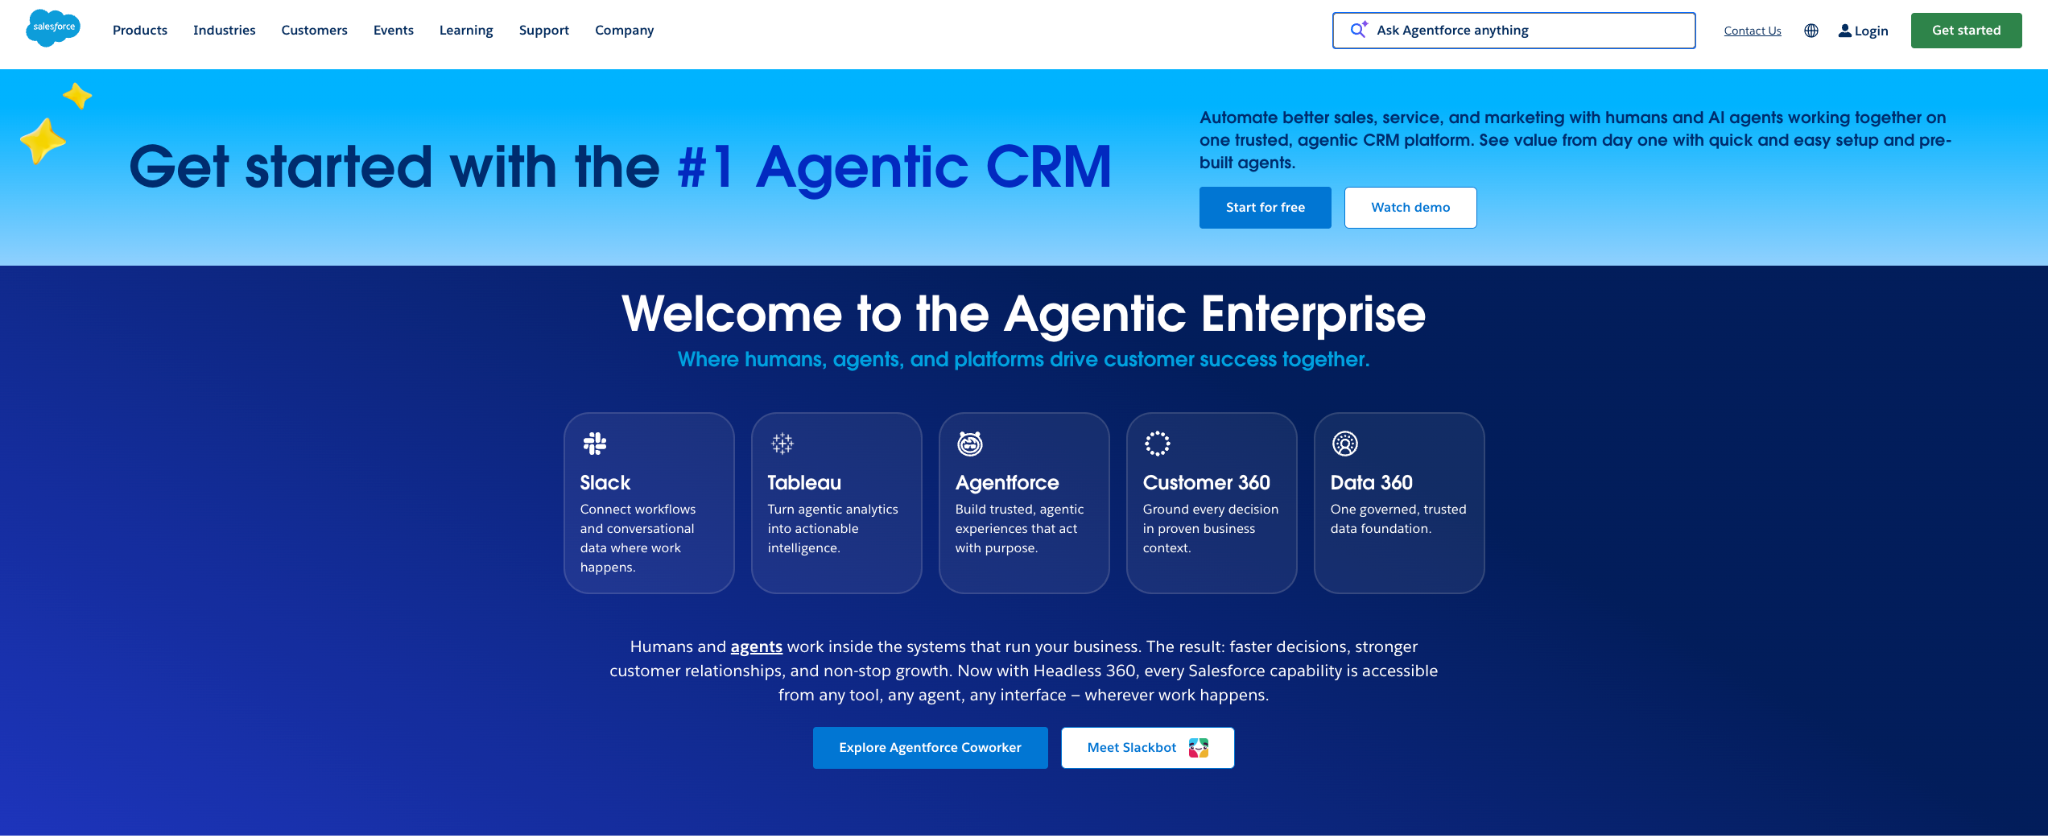Viewport: 2048px width, 836px height.
Task: Click the 'Welcome to the Agentic Enterprise' heading
Action: [x=1024, y=314]
